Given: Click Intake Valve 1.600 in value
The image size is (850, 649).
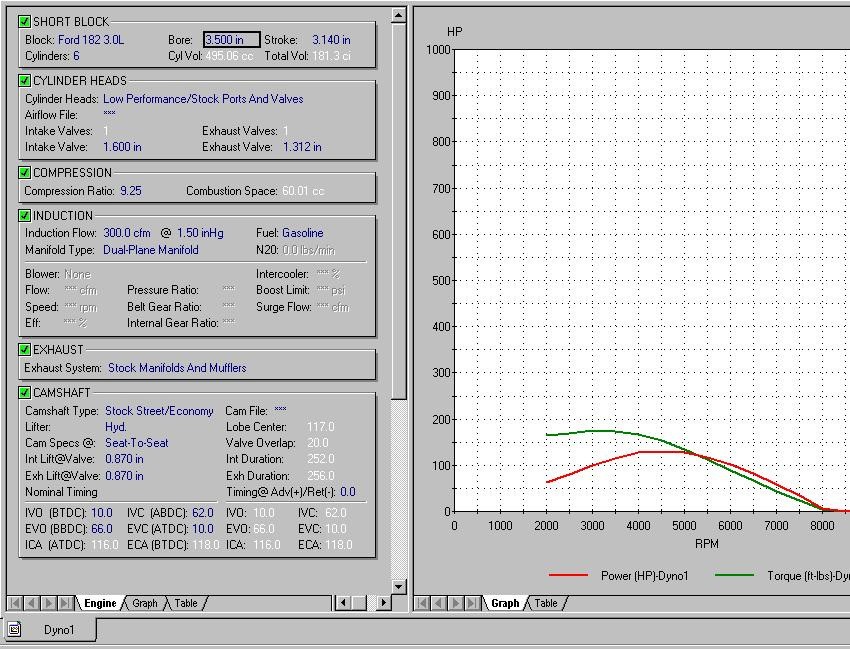Looking at the screenshot, I should coord(123,147).
